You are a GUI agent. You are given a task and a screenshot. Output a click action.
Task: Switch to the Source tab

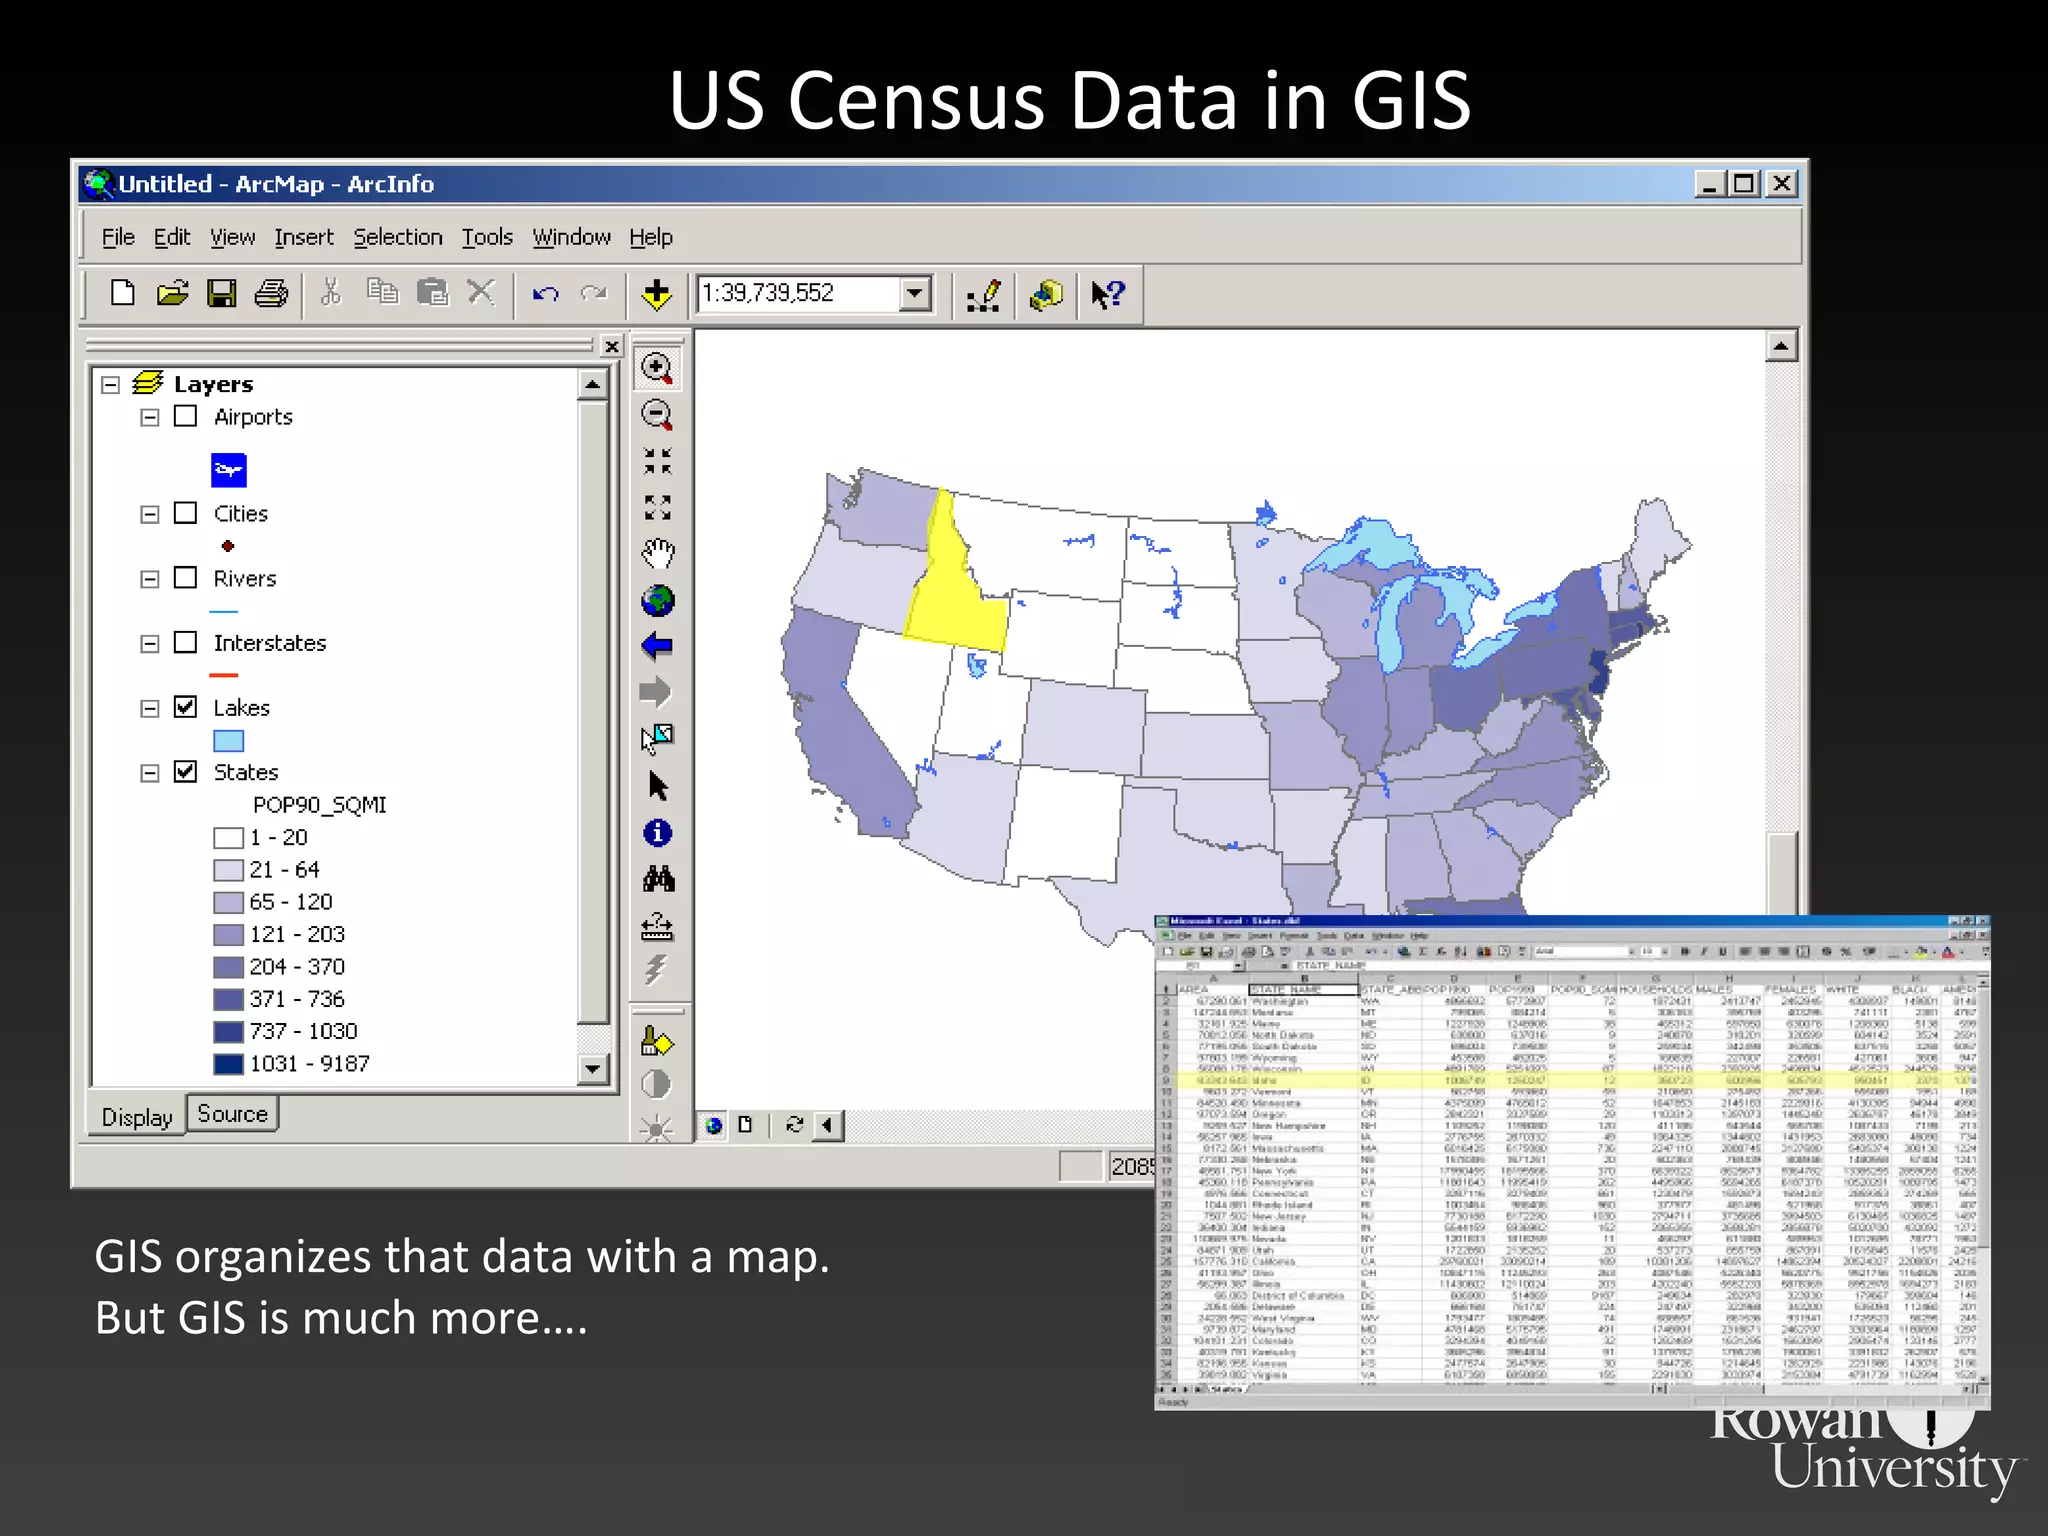[x=232, y=1114]
